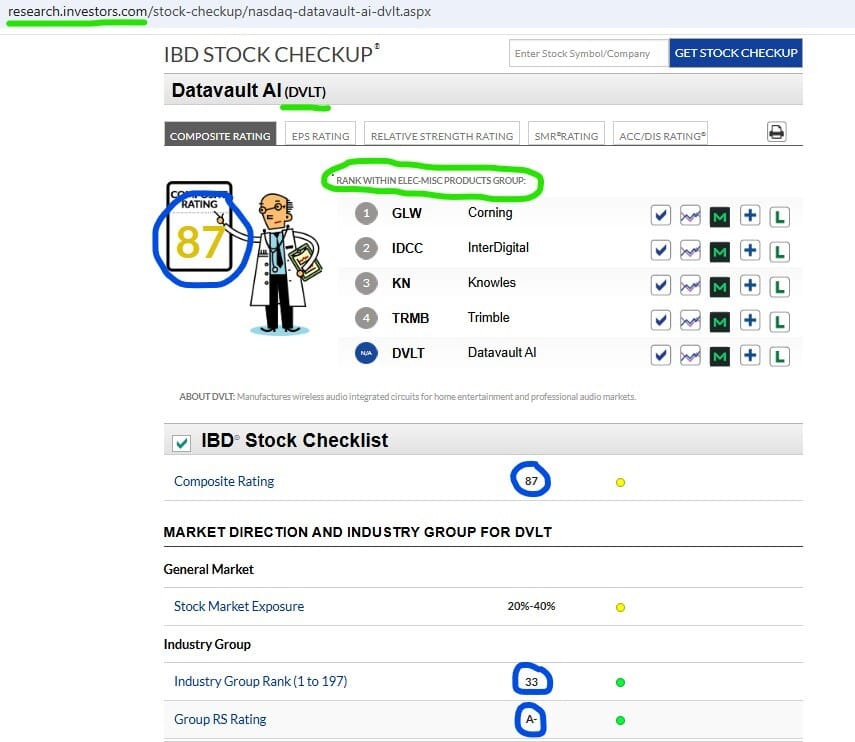Image resolution: width=855 pixels, height=742 pixels.
Task: Focus the stock symbol search field
Action: tap(589, 53)
